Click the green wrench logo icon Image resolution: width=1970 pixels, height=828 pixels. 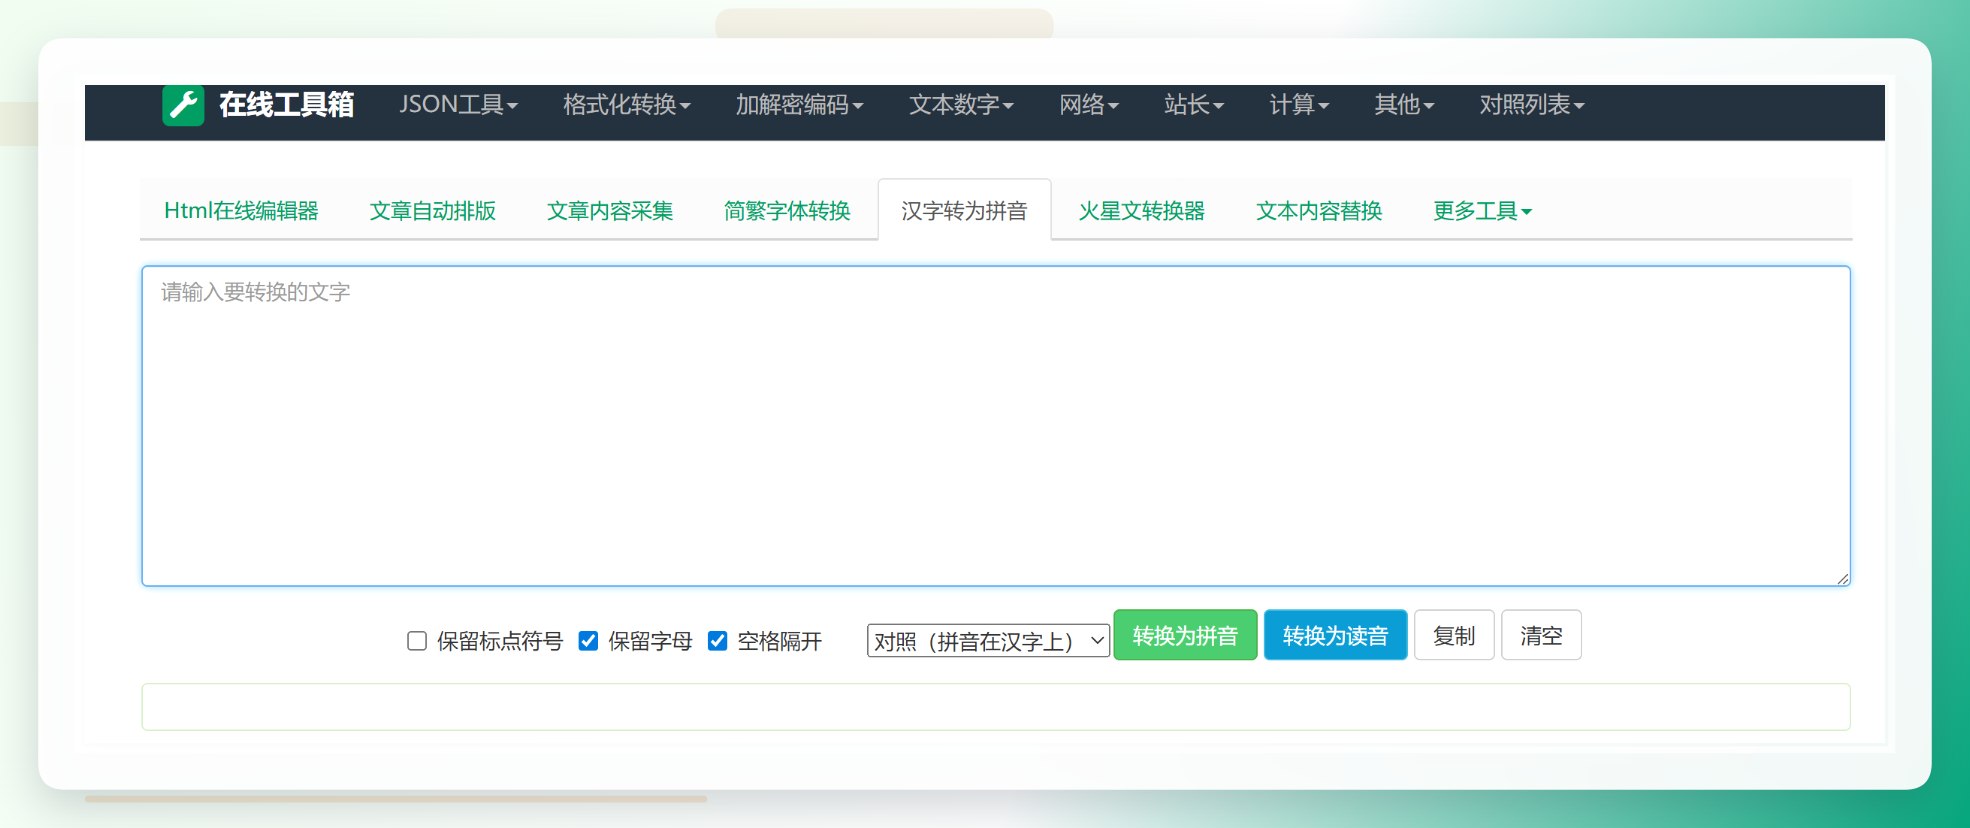pos(183,105)
